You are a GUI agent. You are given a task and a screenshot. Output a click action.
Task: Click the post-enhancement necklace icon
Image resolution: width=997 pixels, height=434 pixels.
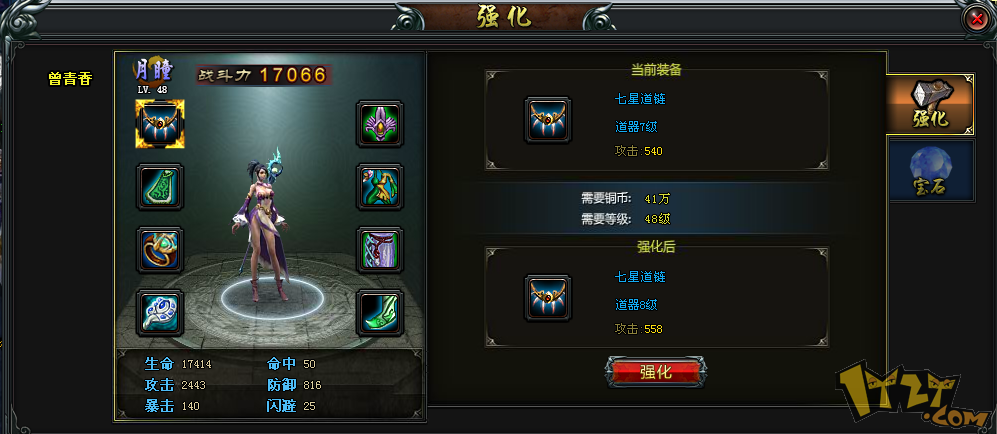tap(547, 297)
